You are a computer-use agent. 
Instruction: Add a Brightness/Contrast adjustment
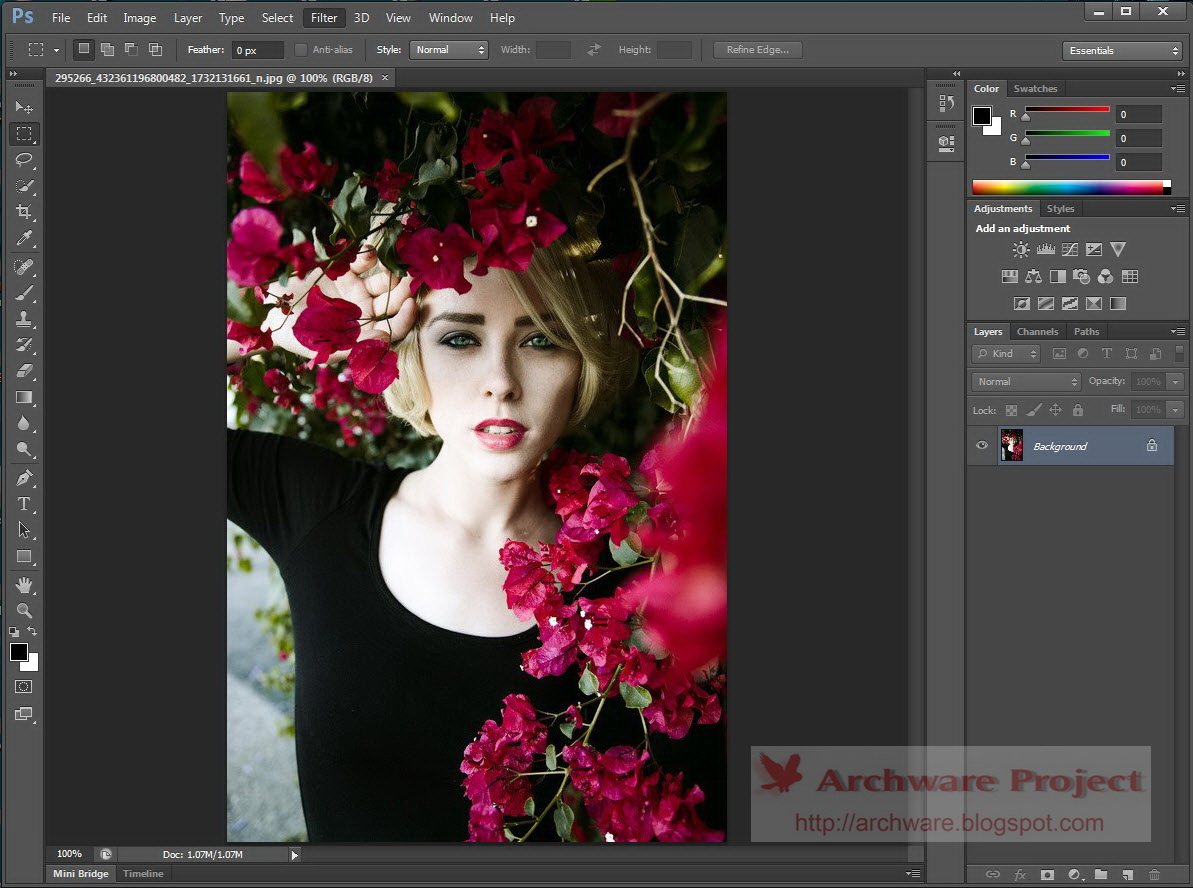click(x=1021, y=250)
